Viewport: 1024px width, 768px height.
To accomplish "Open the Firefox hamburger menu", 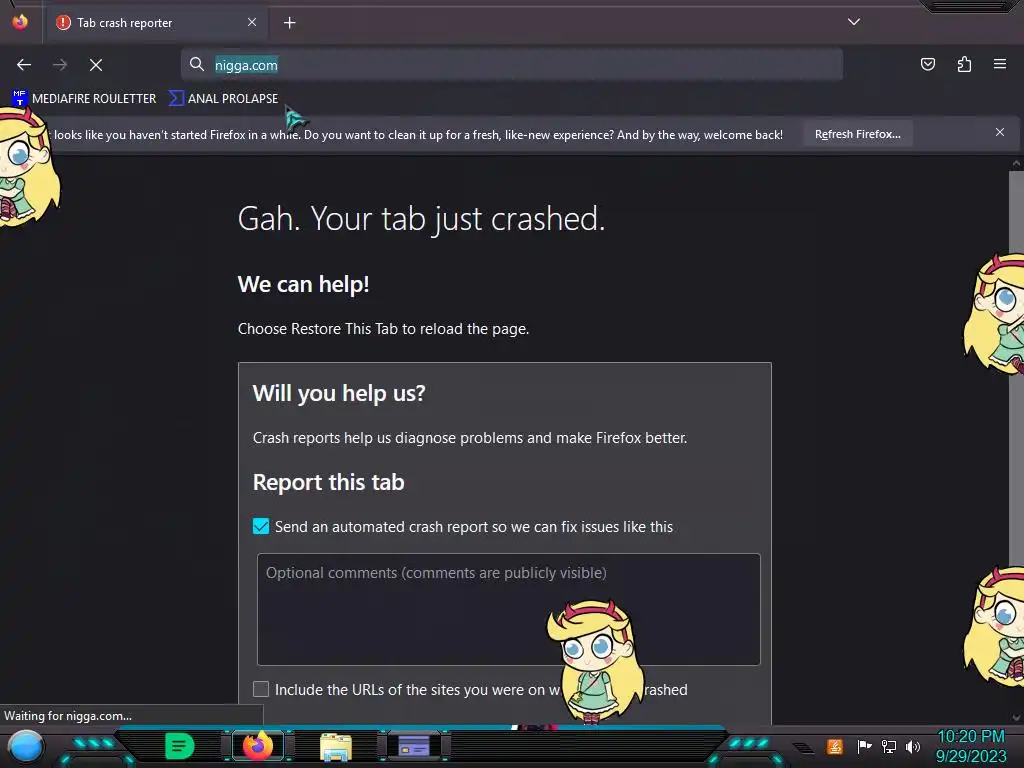I will tap(1000, 64).
